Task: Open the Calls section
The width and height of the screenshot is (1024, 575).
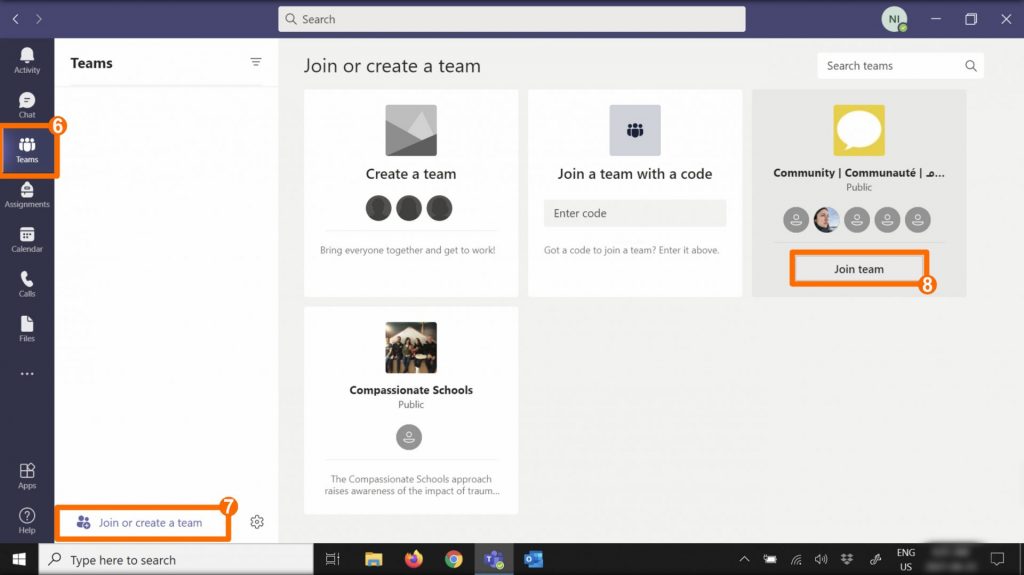Action: (27, 284)
